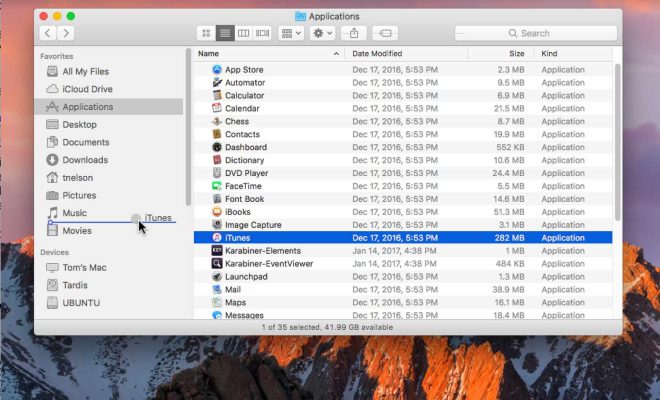The image size is (660, 400).
Task: Click the Image Capture app icon
Action: (x=217, y=225)
